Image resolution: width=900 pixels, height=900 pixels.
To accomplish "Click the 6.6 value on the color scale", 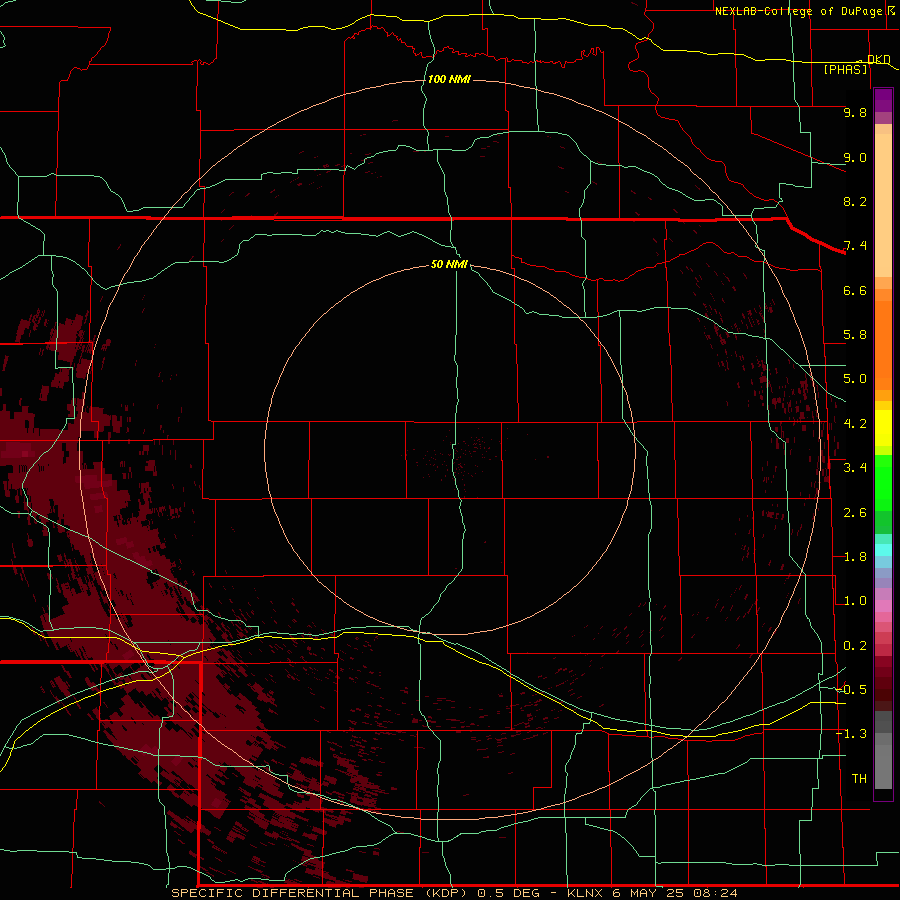I will pos(855,290).
